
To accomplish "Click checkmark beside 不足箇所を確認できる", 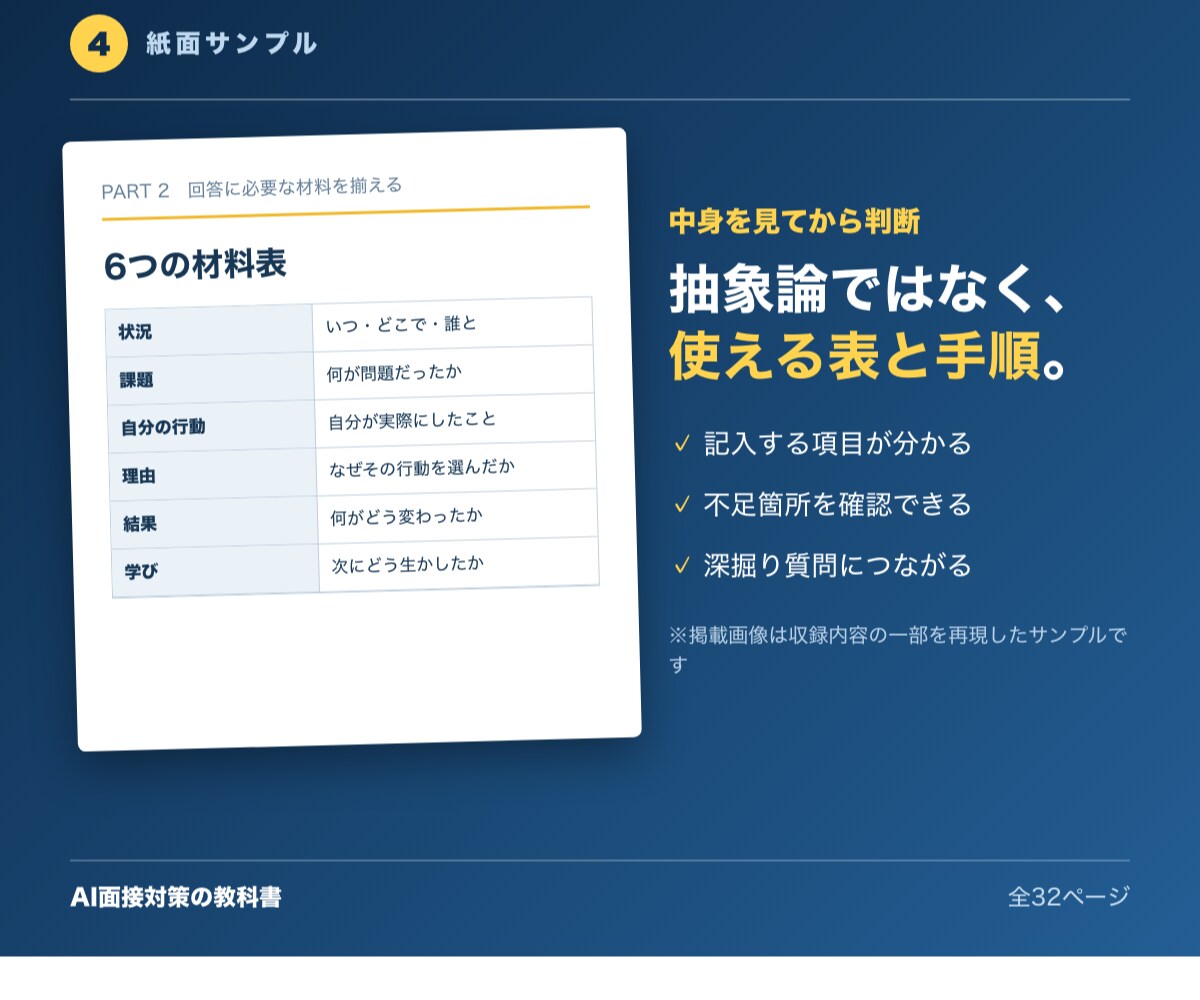I will [x=682, y=505].
